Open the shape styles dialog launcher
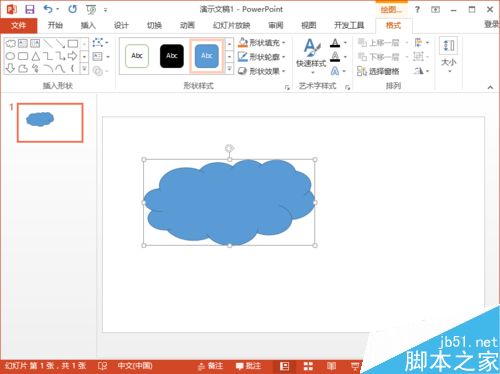 [x=287, y=87]
